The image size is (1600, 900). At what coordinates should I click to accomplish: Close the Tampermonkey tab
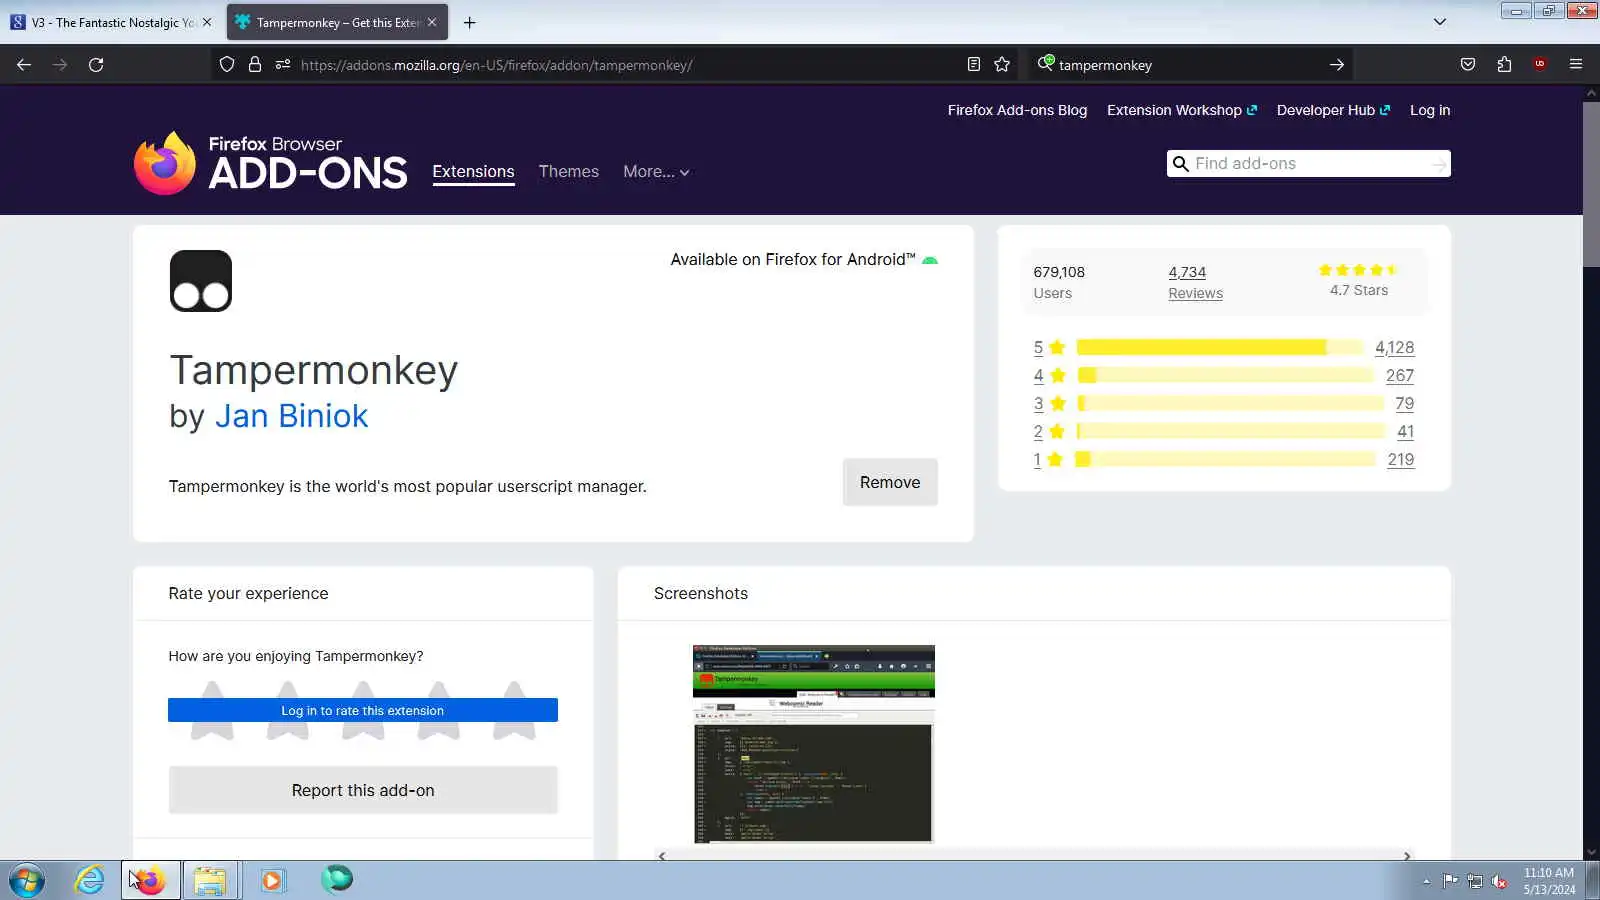pos(432,22)
